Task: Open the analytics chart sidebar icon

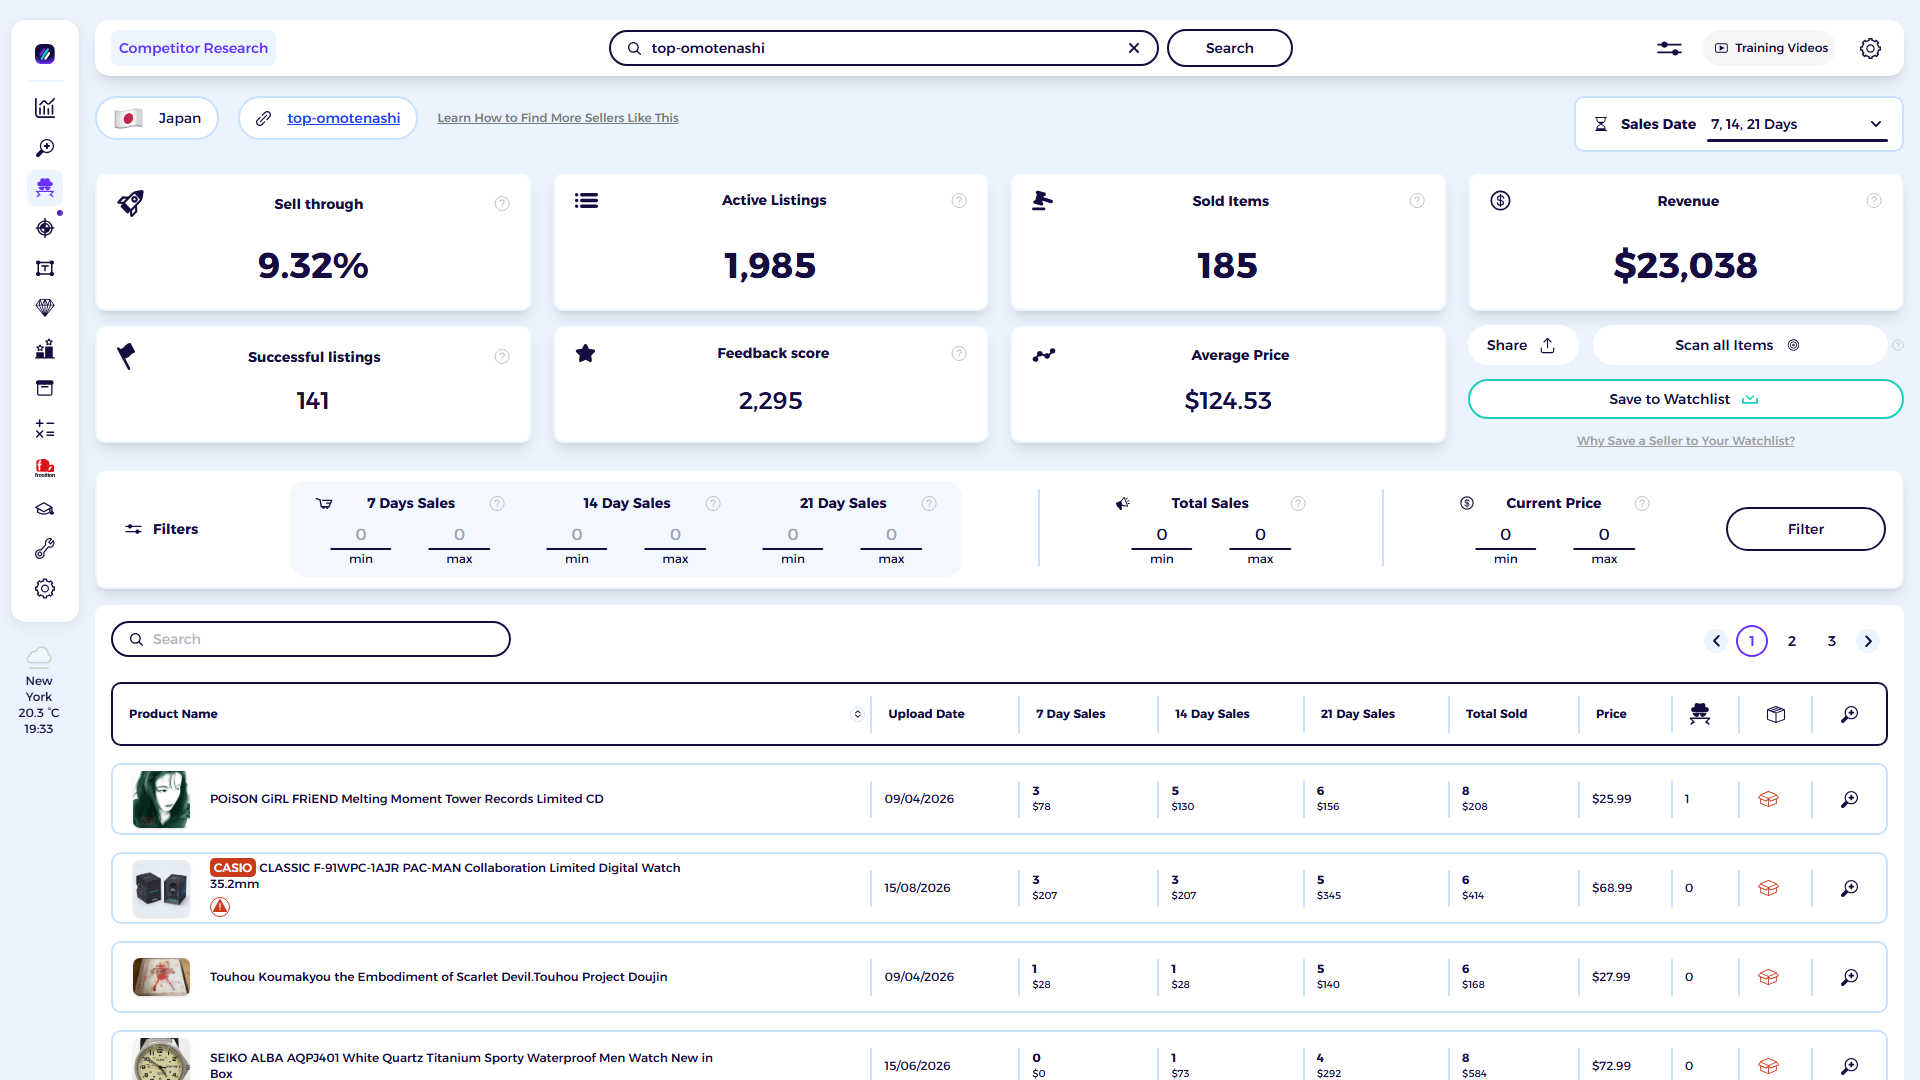Action: (45, 108)
